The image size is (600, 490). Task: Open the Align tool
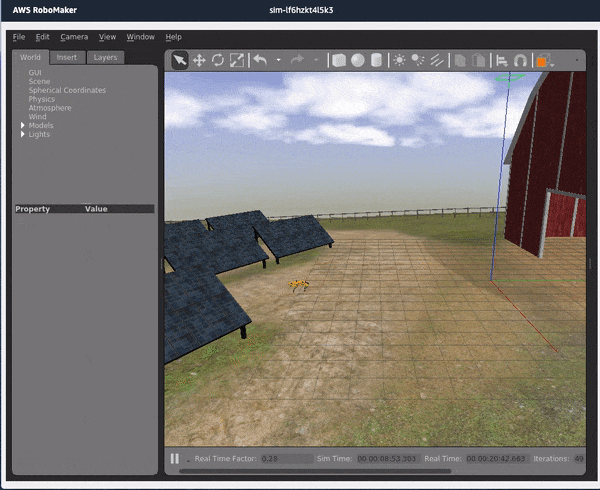[502, 60]
